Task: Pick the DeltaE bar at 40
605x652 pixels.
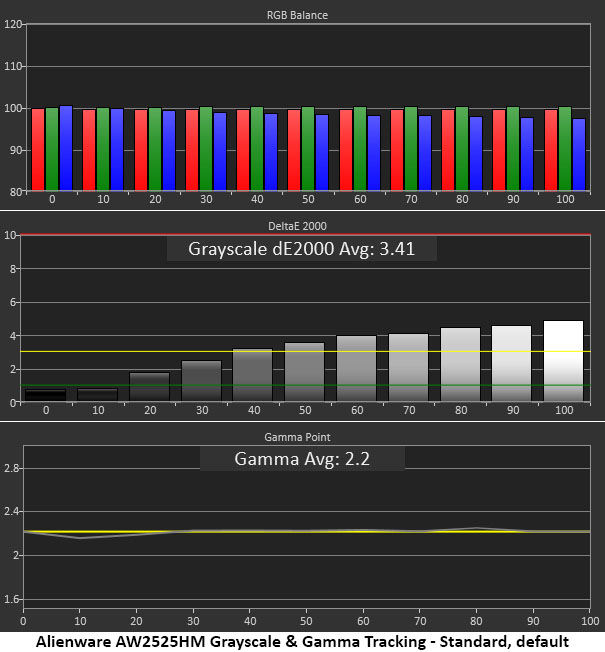Action: point(253,375)
